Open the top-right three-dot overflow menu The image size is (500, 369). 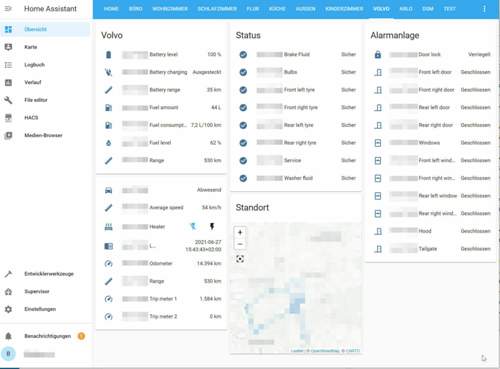tap(484, 9)
